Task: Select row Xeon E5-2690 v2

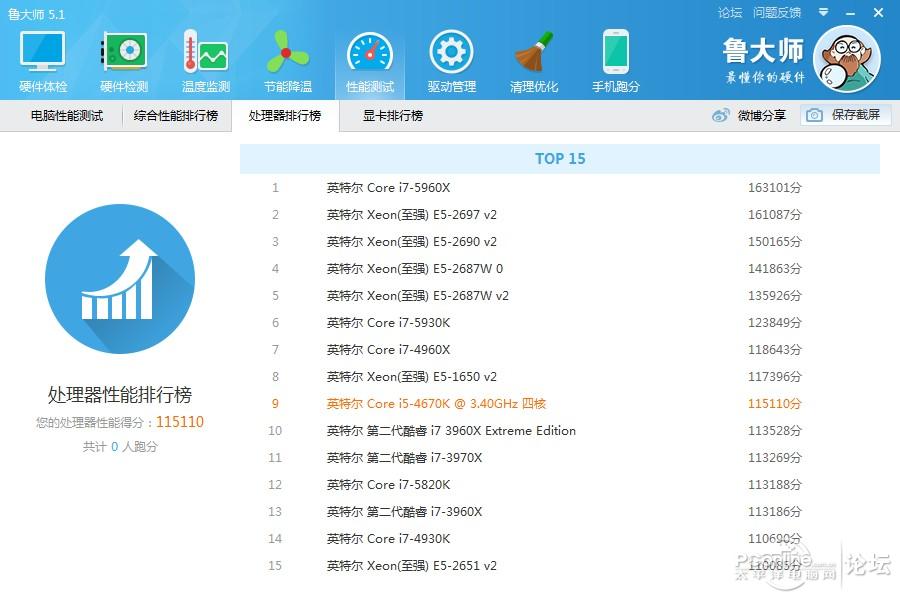Action: coord(560,242)
